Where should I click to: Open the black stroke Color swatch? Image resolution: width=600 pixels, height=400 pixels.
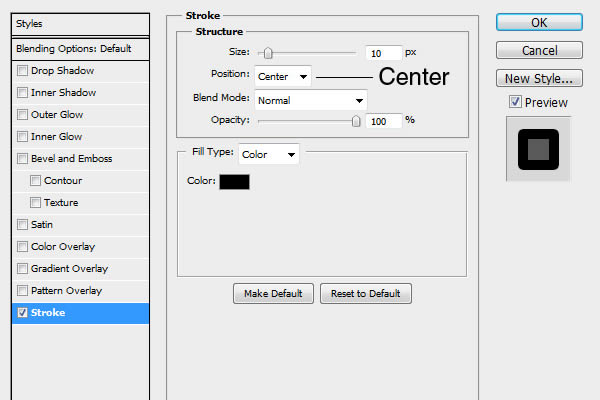(234, 181)
